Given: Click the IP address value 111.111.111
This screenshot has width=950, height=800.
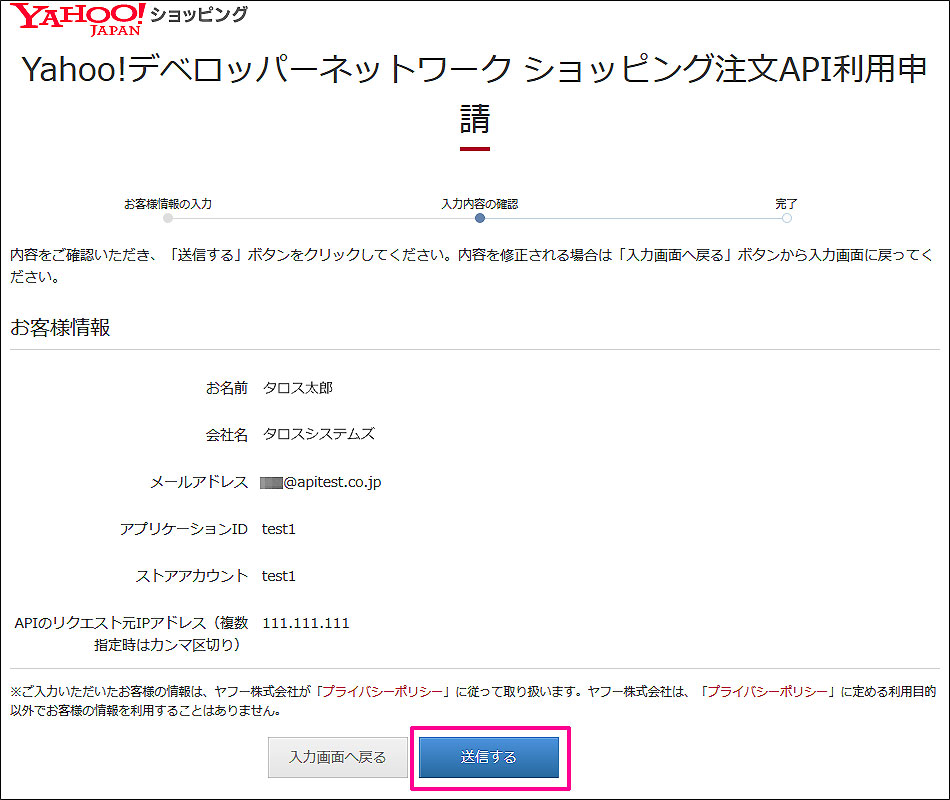Looking at the screenshot, I should click(306, 623).
